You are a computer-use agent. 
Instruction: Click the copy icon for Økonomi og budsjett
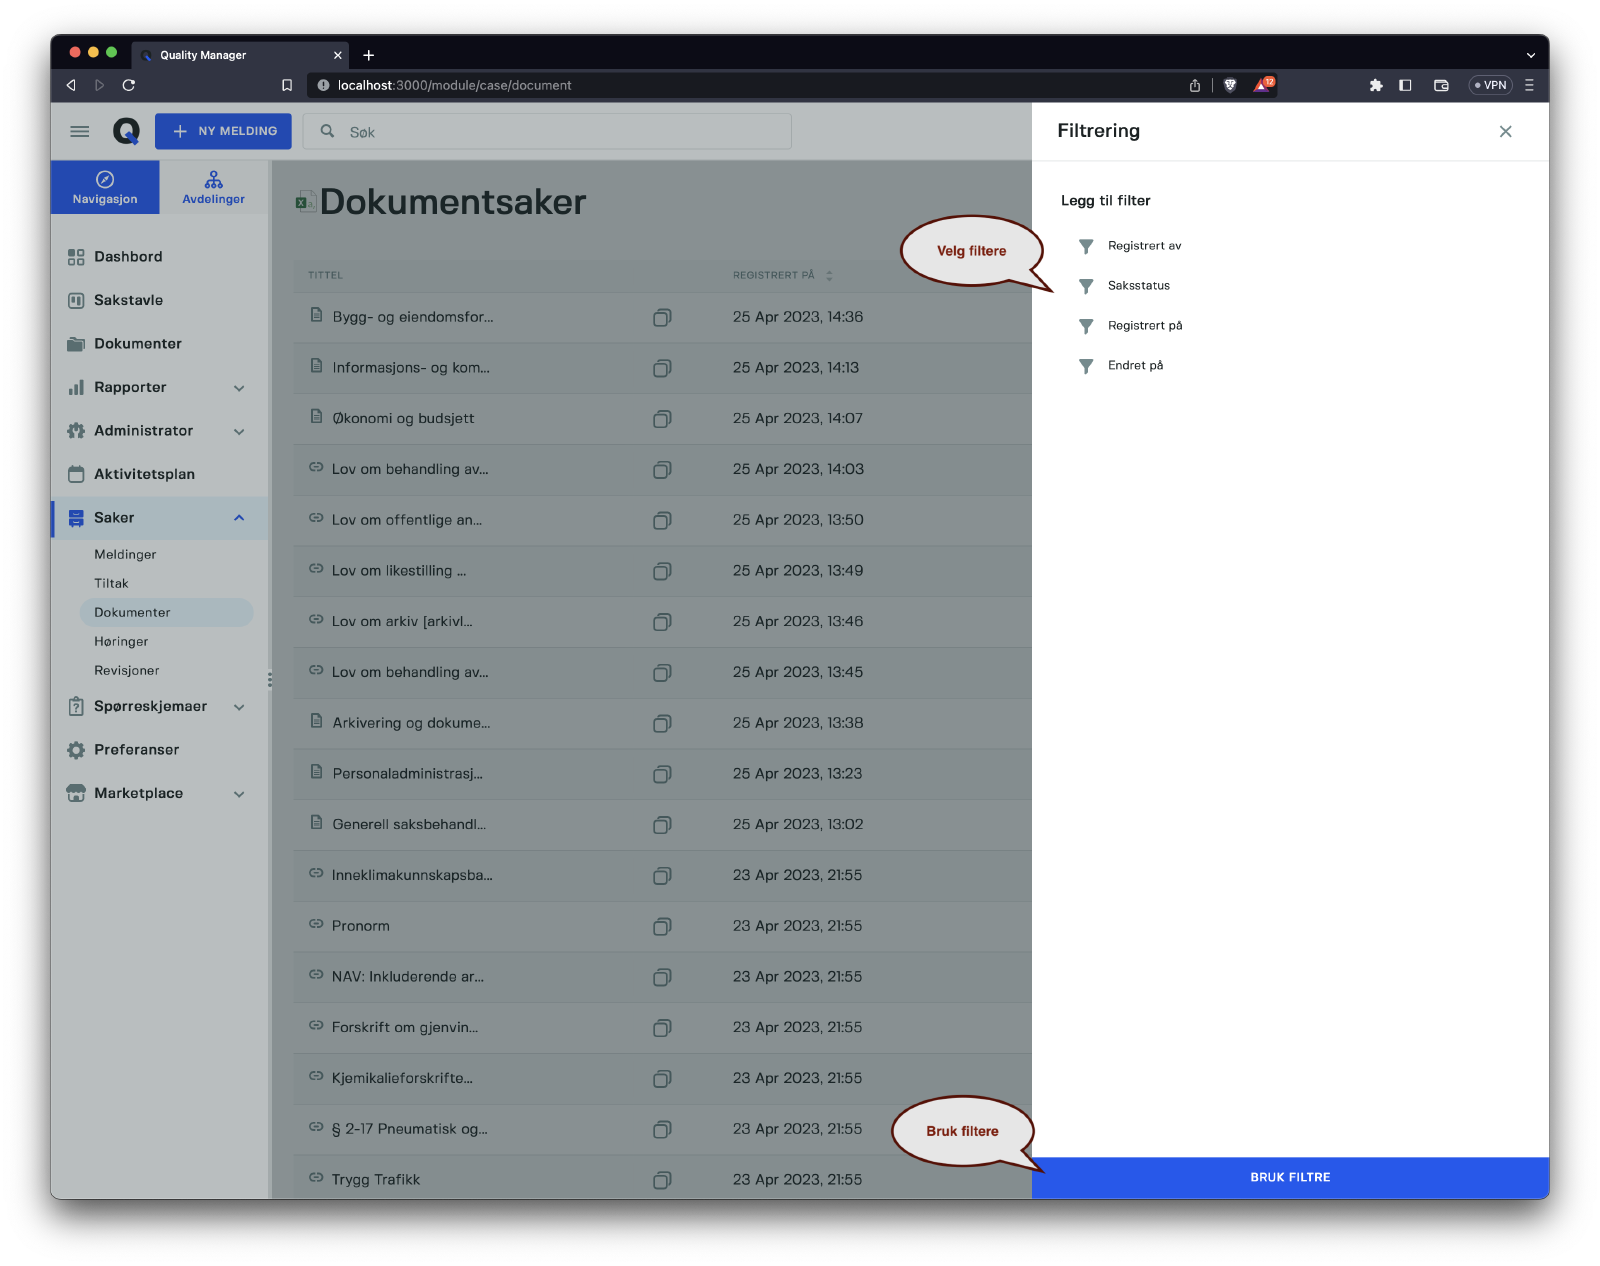pos(661,419)
